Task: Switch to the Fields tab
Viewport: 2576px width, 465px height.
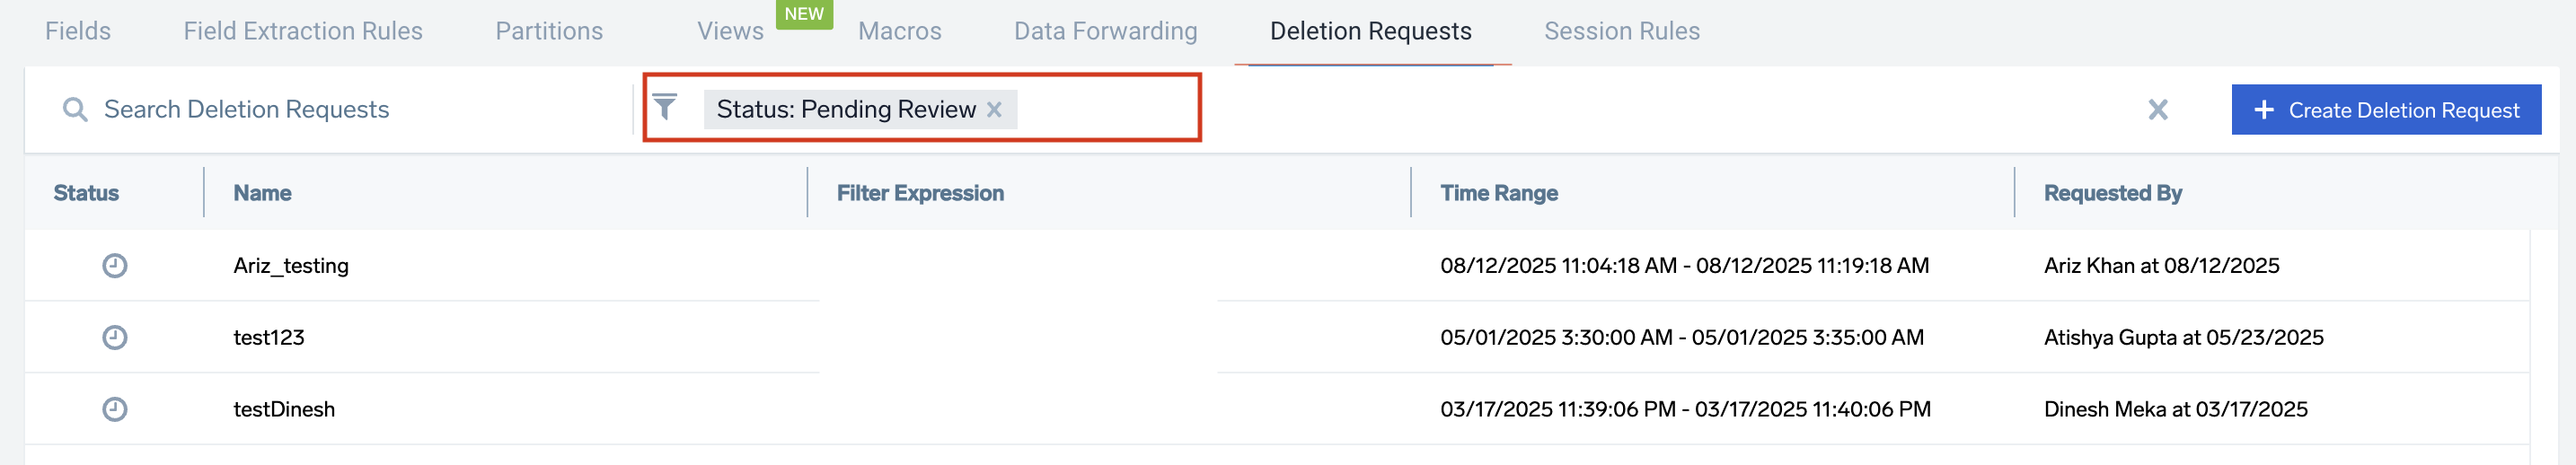Action: [x=78, y=31]
